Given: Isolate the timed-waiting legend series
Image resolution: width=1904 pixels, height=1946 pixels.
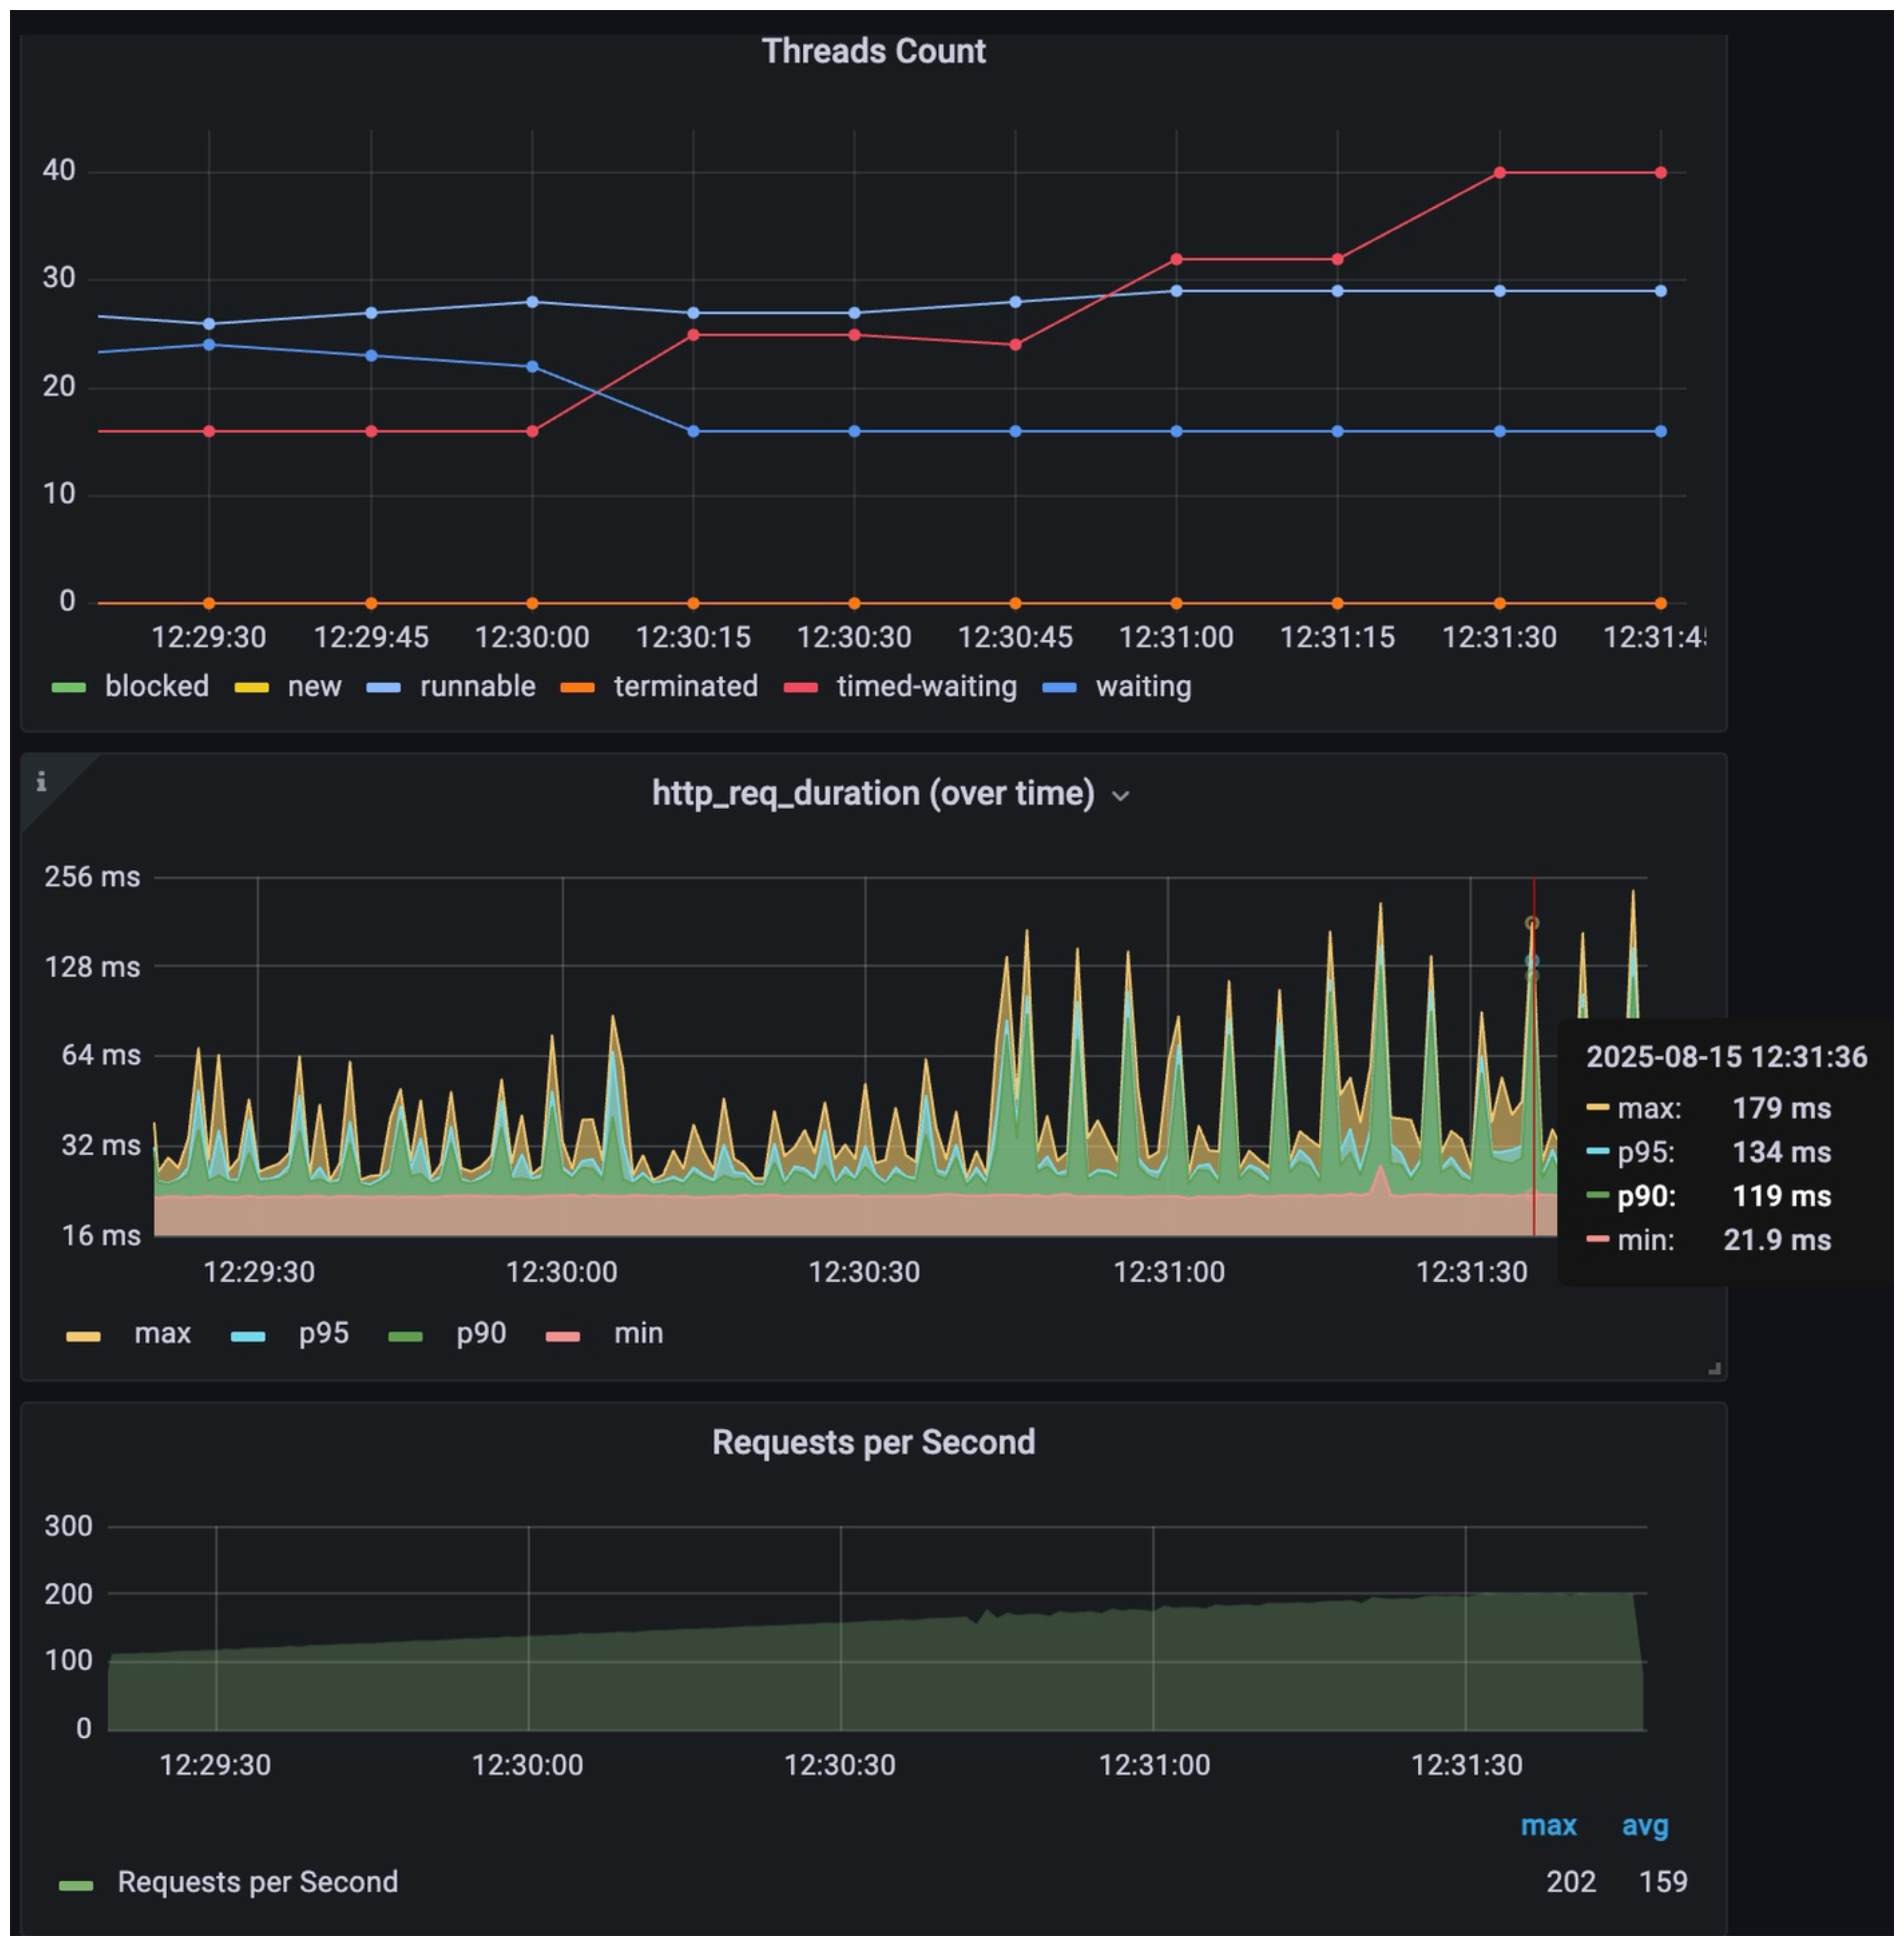Looking at the screenshot, I should (926, 686).
